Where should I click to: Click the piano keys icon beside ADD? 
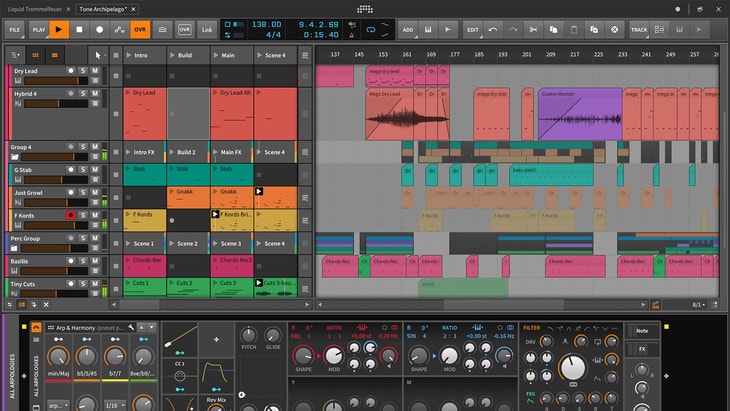(428, 29)
